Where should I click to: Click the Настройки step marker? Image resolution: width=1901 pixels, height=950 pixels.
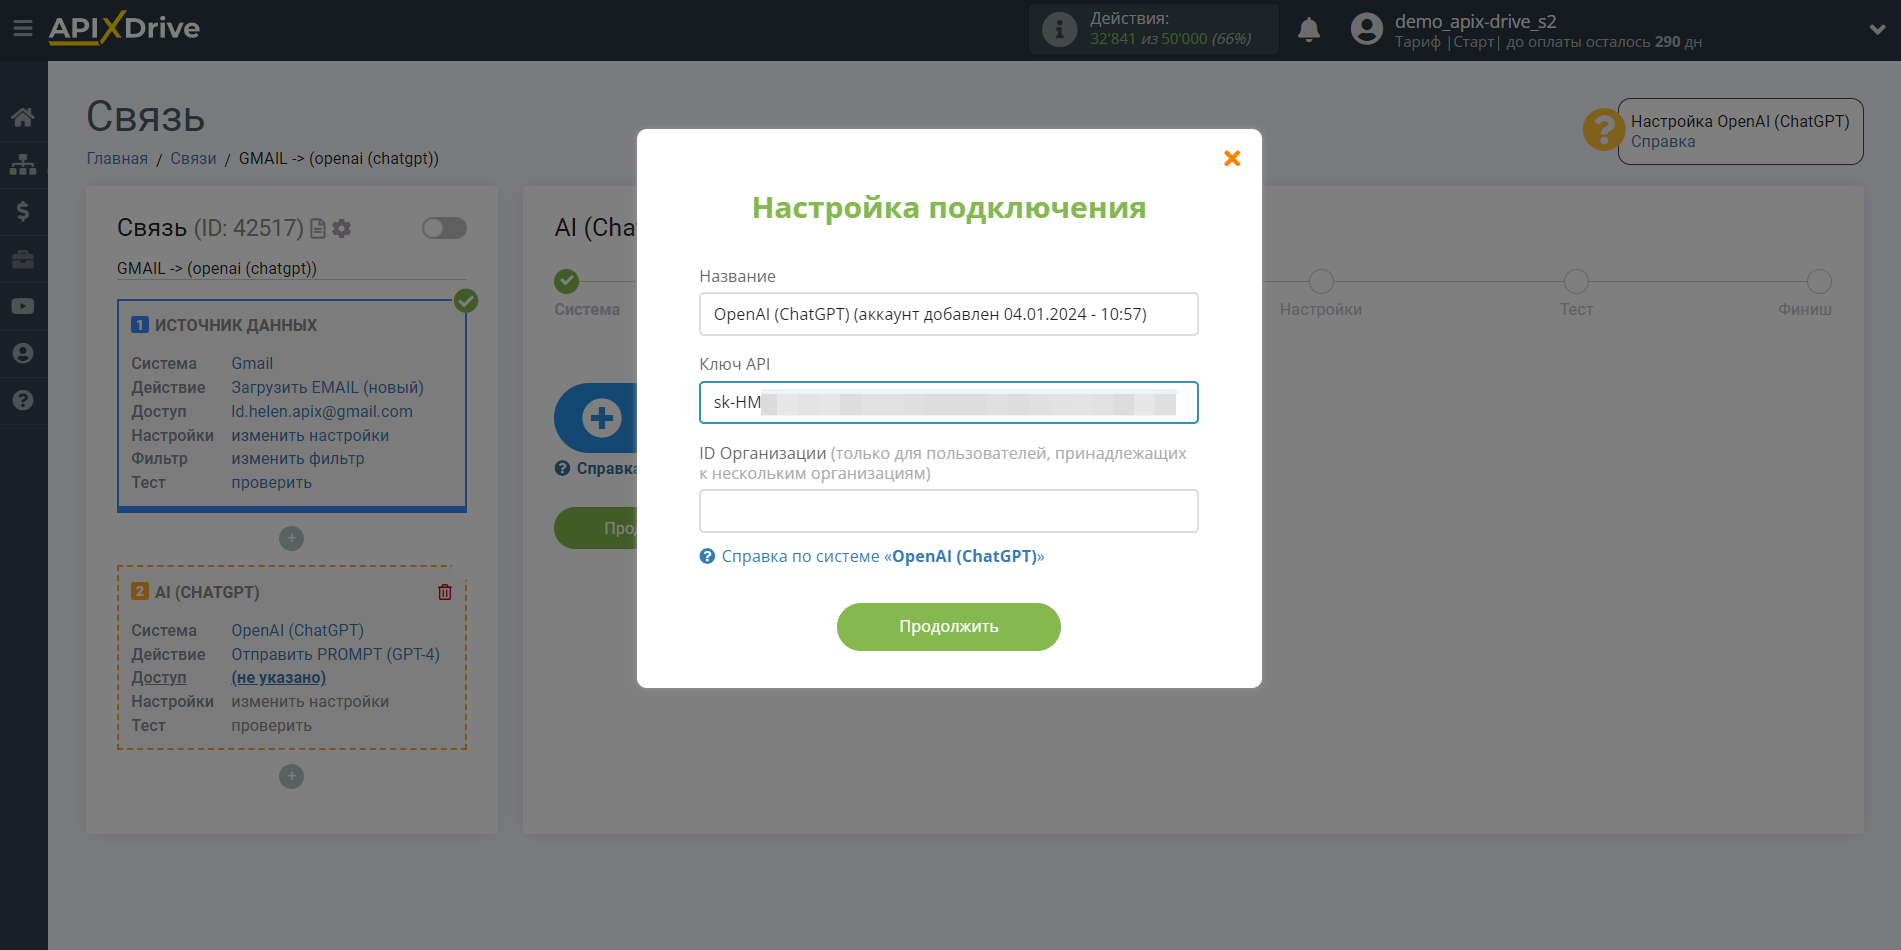[1321, 281]
